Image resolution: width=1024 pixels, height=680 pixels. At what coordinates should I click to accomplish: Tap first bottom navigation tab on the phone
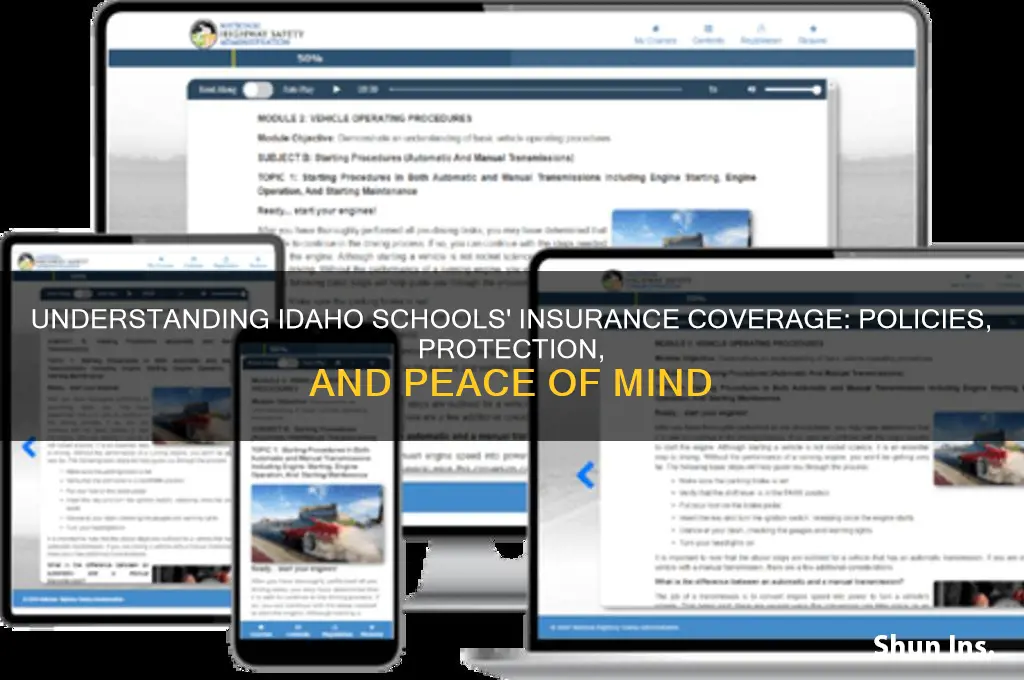coord(262,630)
